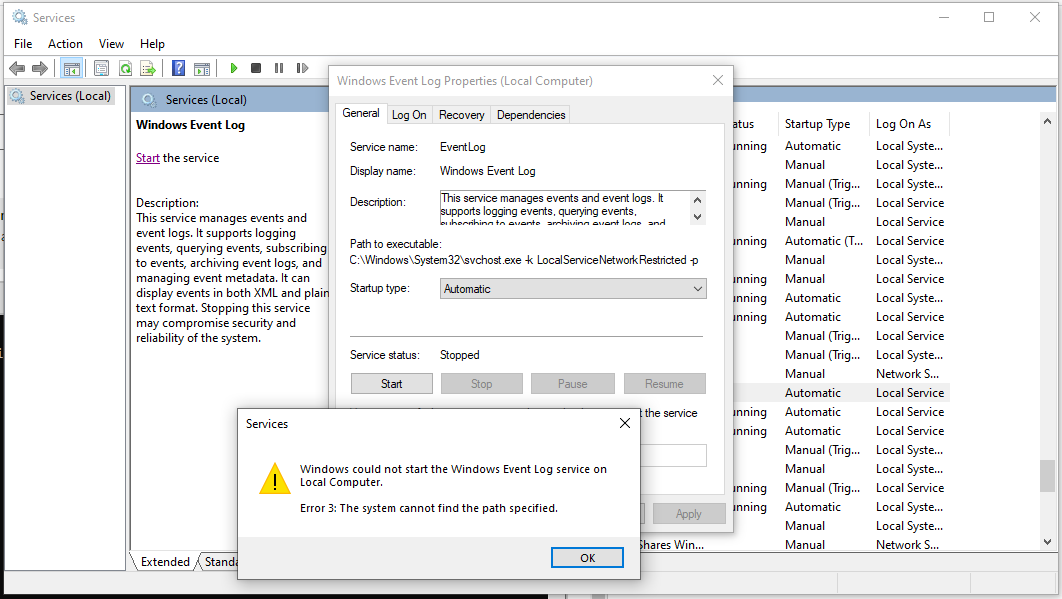Click the Startup Type column header

point(823,123)
